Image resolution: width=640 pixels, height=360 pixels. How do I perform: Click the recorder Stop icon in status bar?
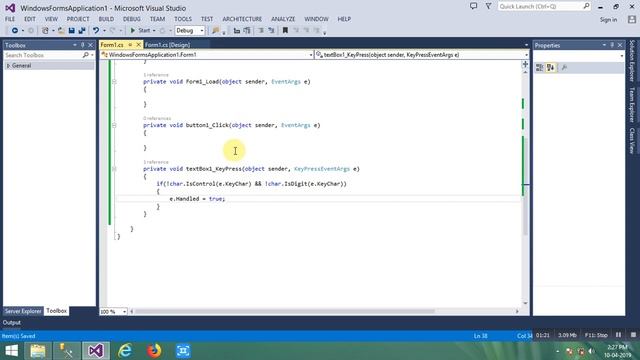coord(633,335)
